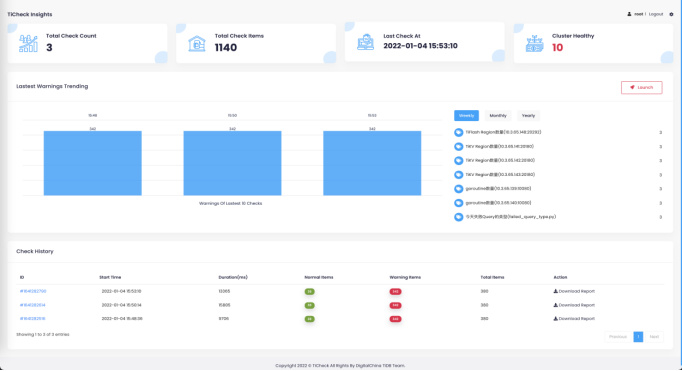
Task: Switch the trend view to Monthly
Action: pyautogui.click(x=498, y=115)
